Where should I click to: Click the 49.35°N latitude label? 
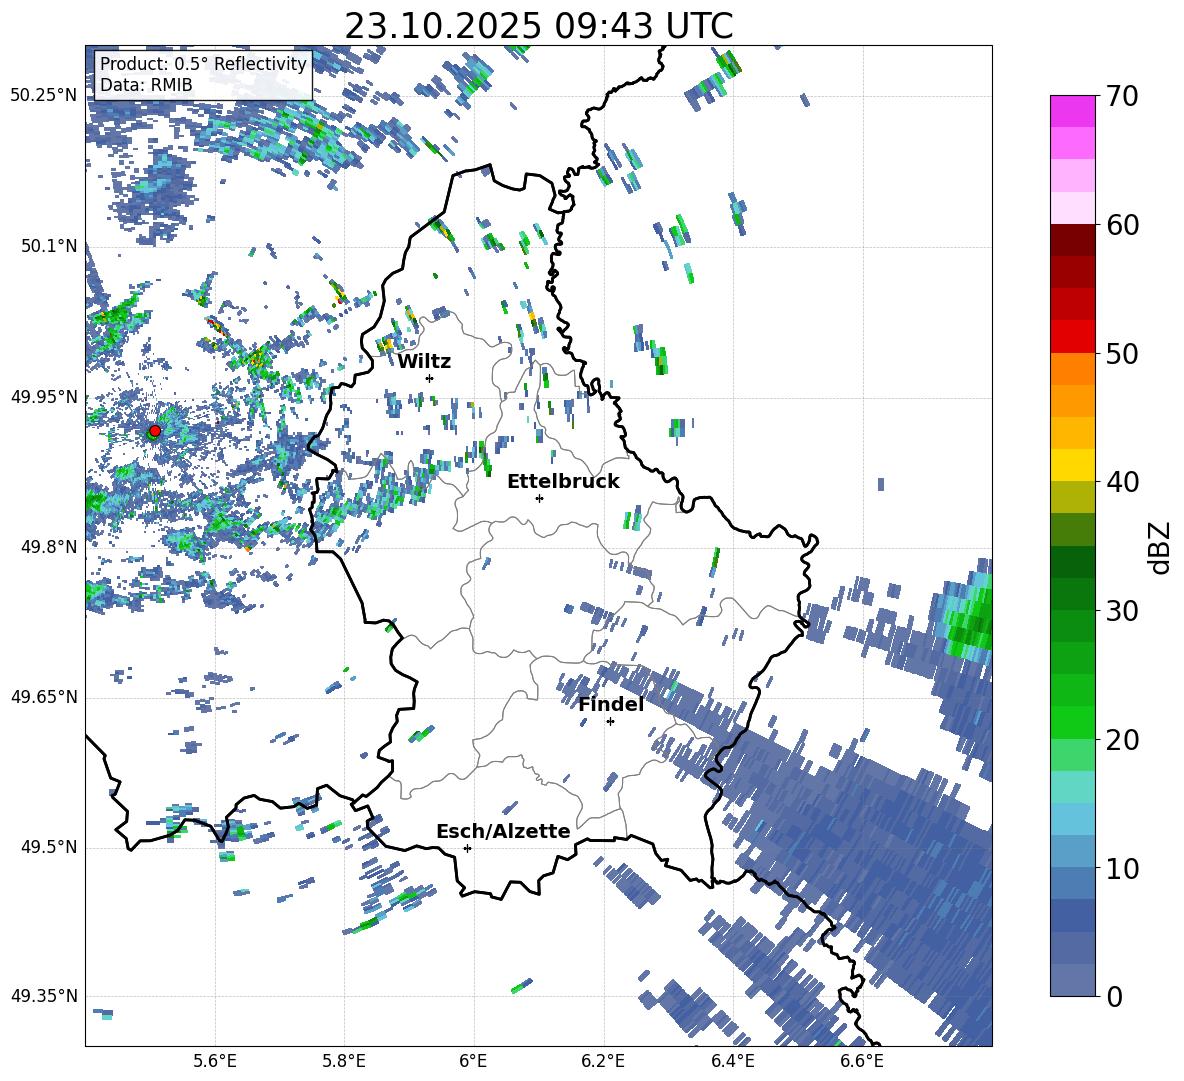(44, 996)
